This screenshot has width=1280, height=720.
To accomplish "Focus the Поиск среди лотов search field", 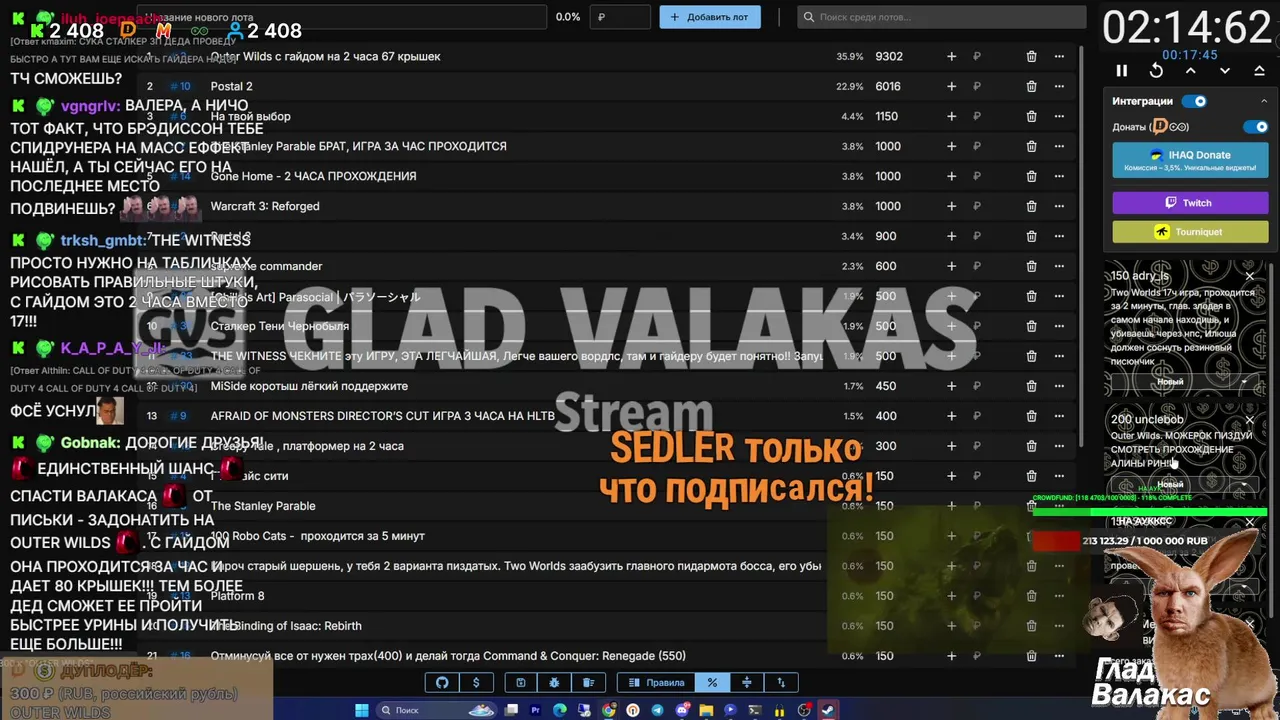I will click(941, 17).
